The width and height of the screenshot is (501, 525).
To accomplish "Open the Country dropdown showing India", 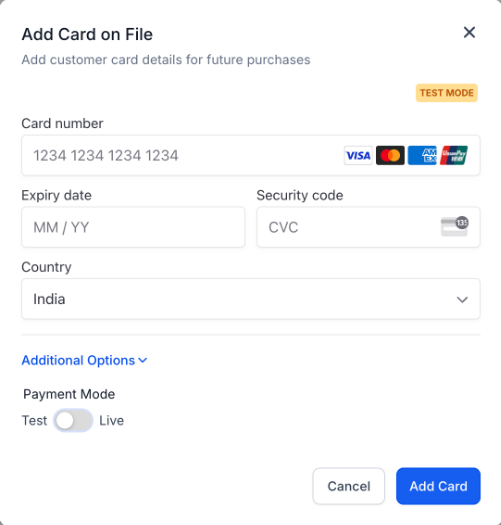I will point(251,299).
